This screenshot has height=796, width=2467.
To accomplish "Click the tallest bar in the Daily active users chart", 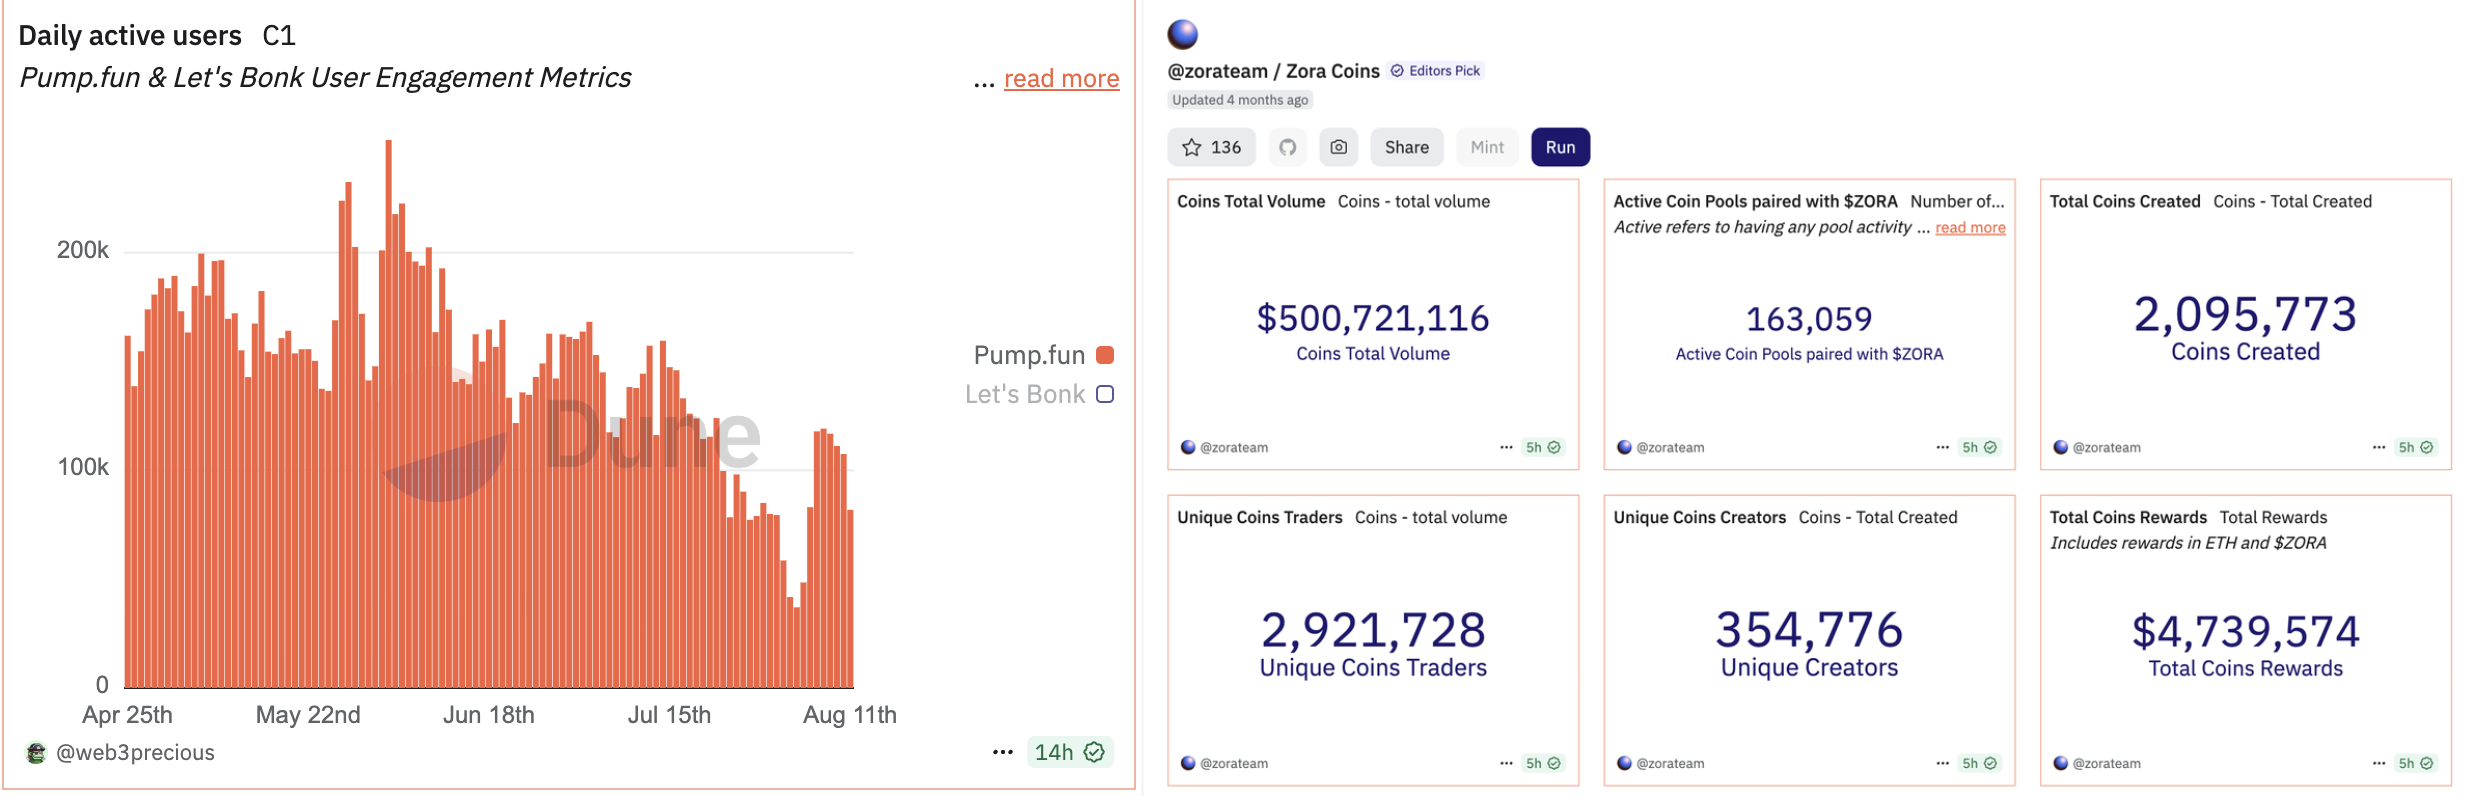I will 388,414.
